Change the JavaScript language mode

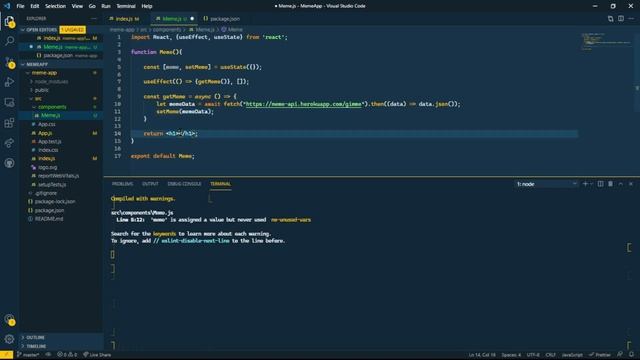pos(572,355)
